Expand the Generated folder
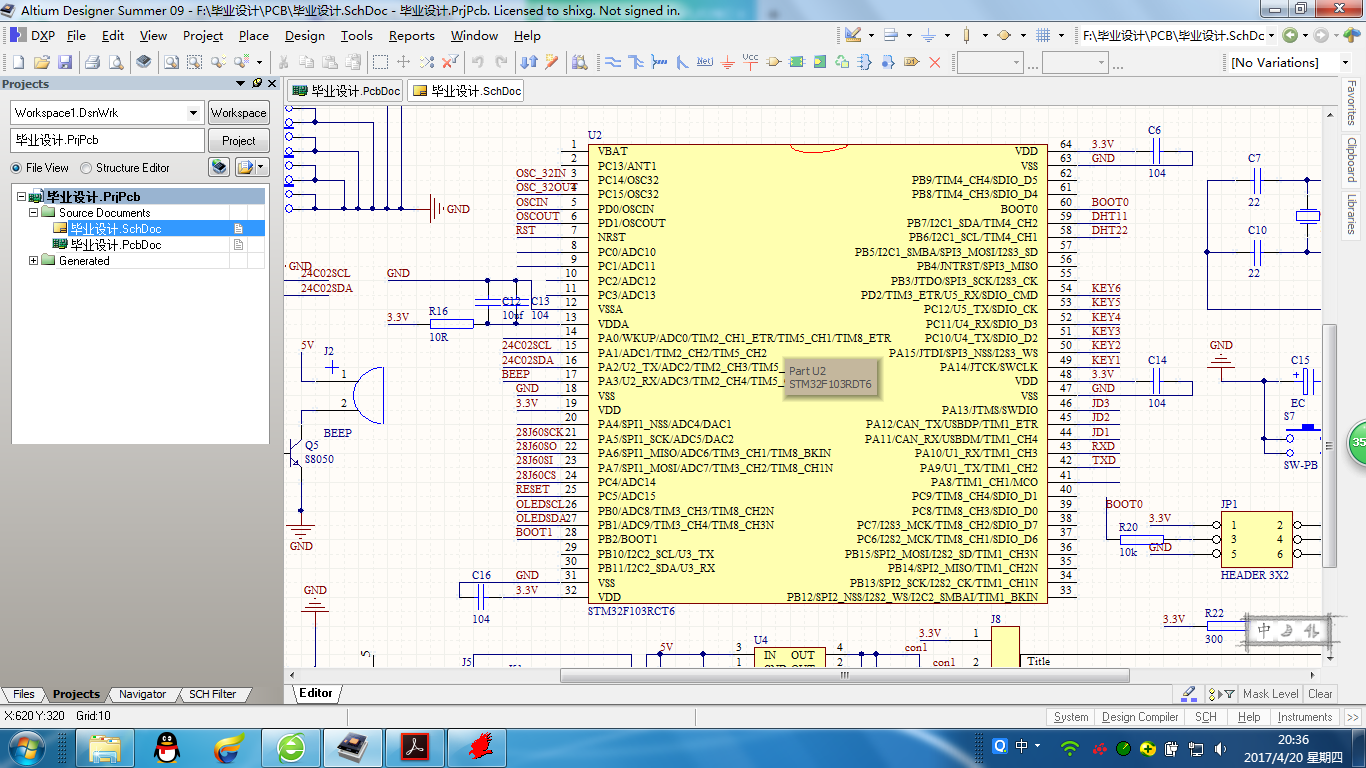The image size is (1366, 768). (x=33, y=261)
